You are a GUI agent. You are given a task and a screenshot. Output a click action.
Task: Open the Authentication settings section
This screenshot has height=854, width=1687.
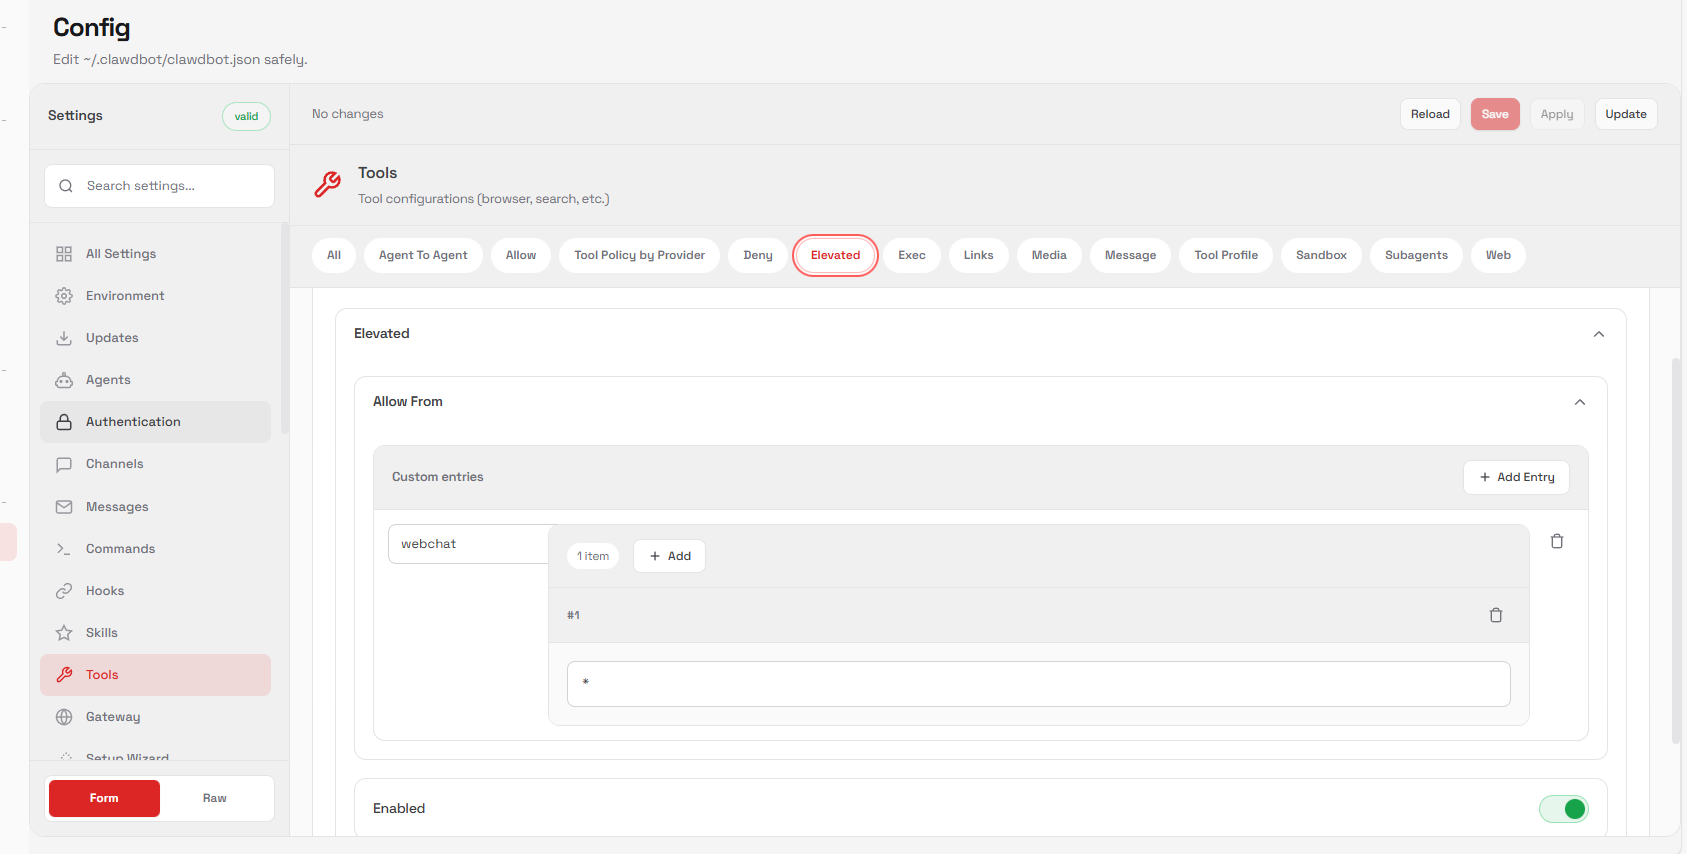(155, 422)
